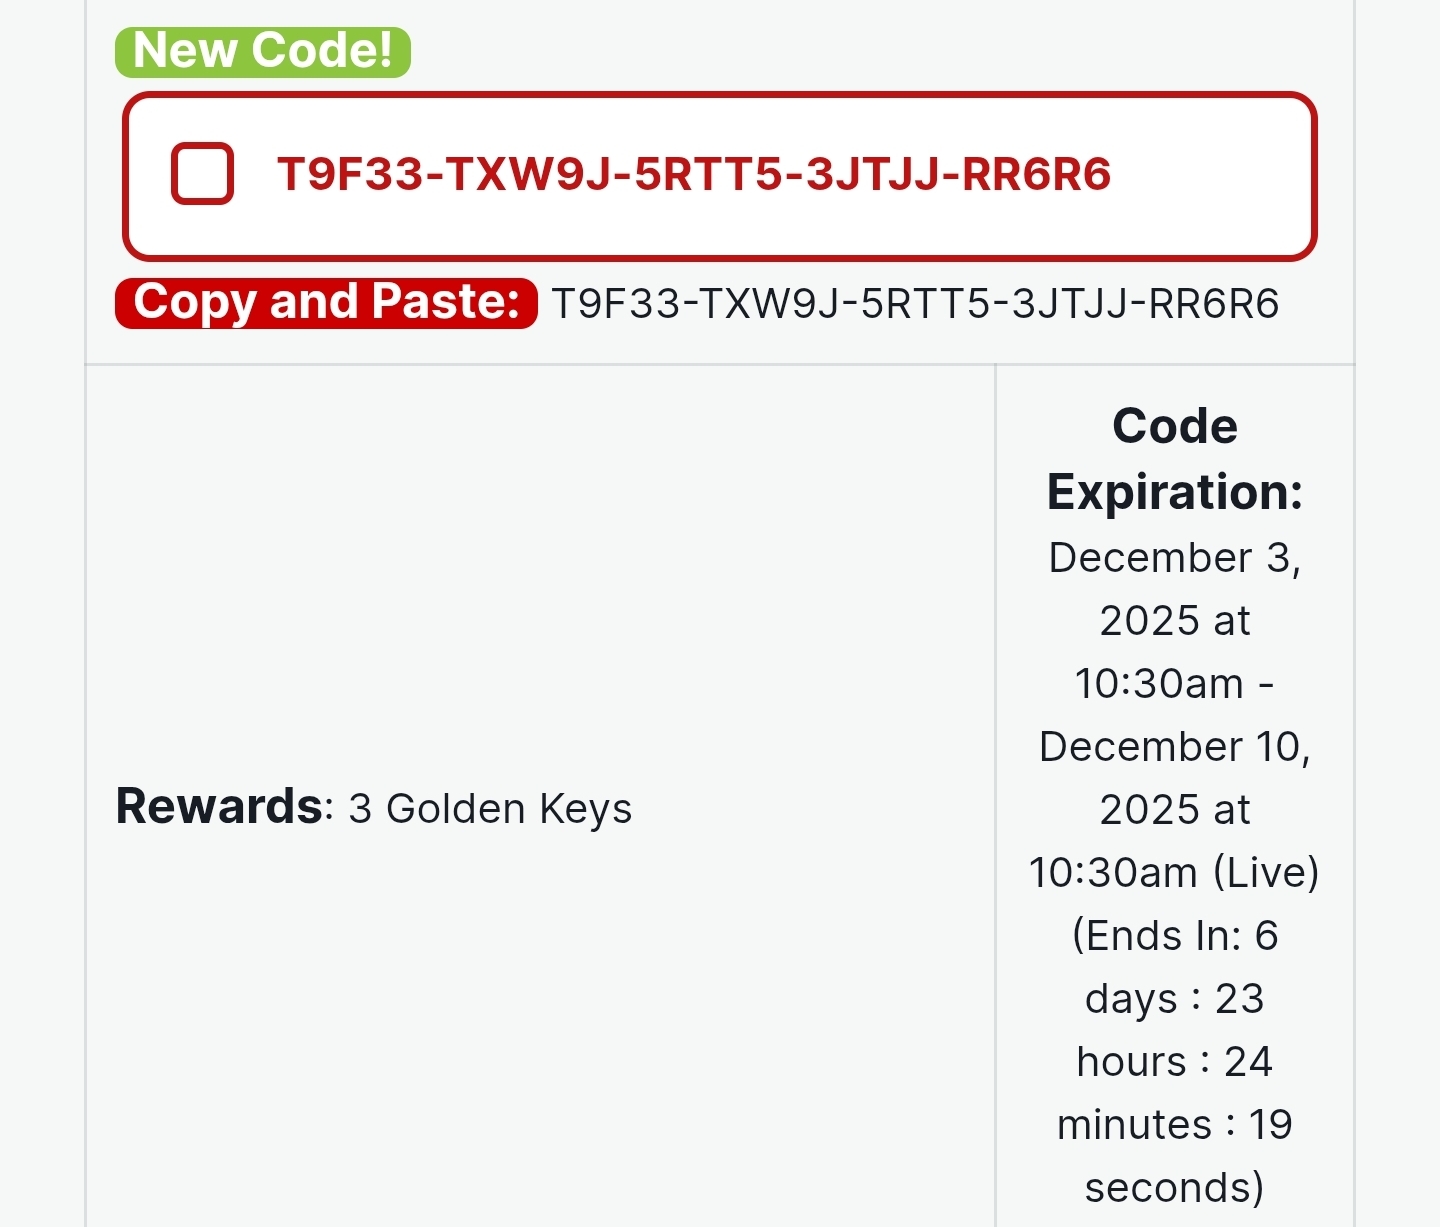Click the bold Rewards label
Viewport: 1440px width, 1227px height.
219,806
